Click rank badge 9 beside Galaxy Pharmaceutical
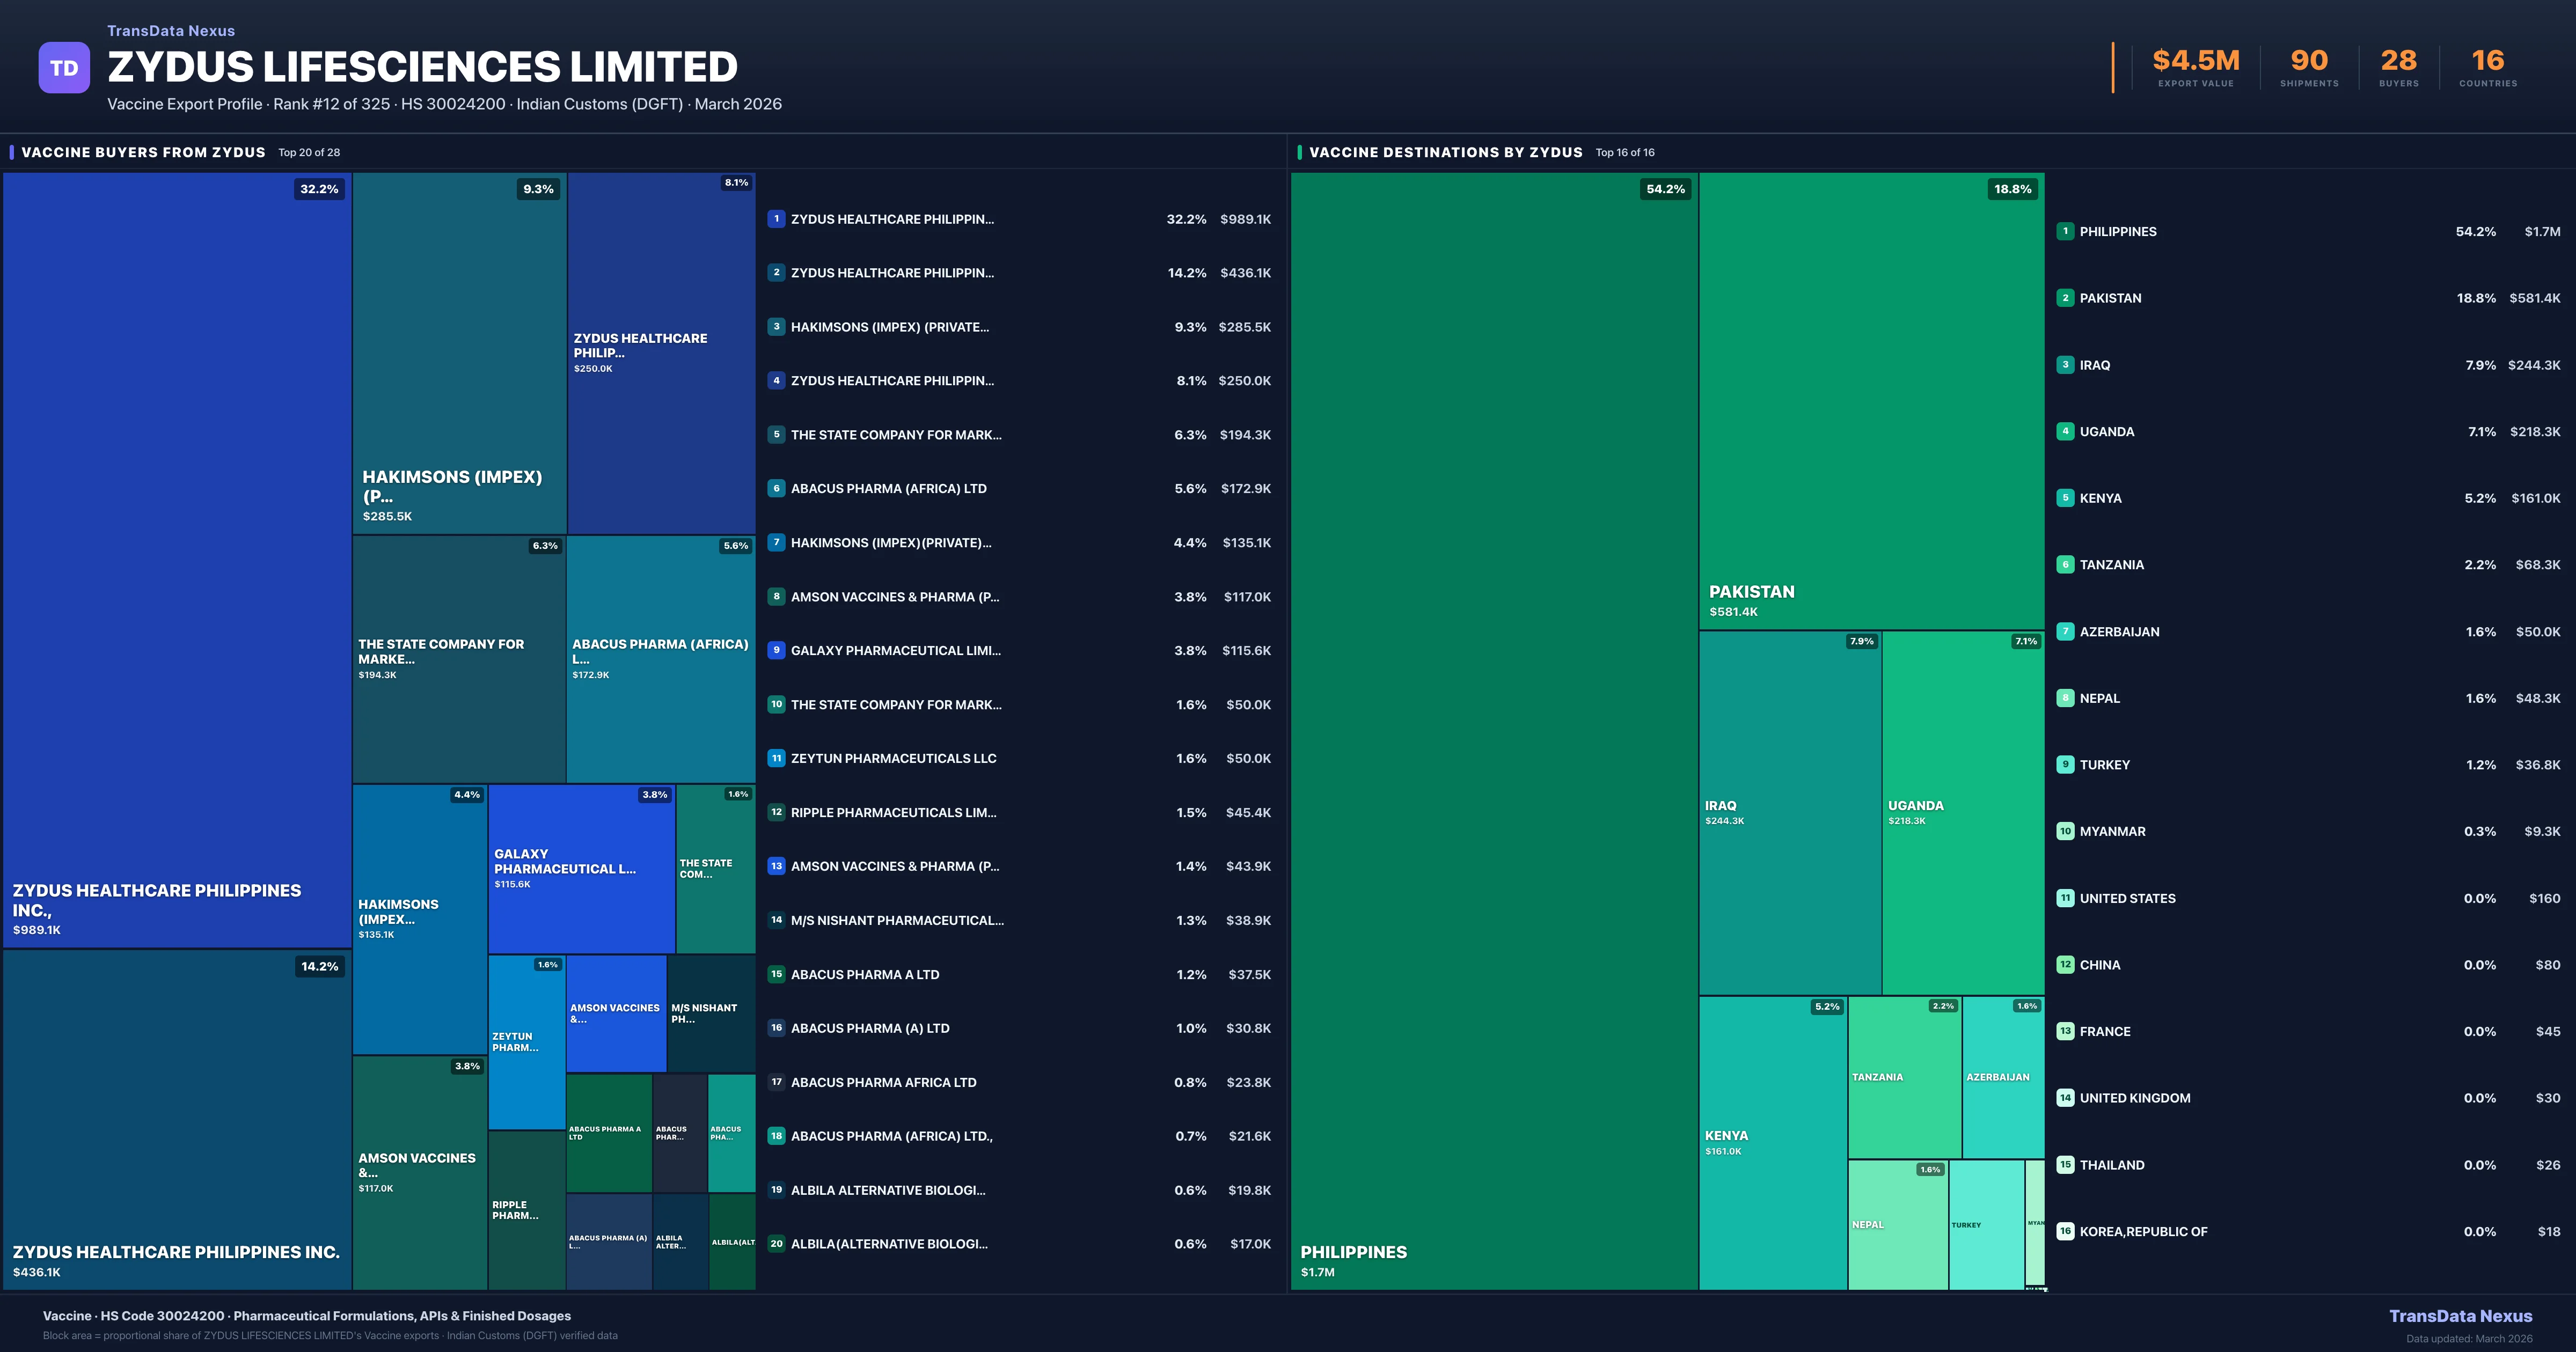2576x1352 pixels. [776, 650]
